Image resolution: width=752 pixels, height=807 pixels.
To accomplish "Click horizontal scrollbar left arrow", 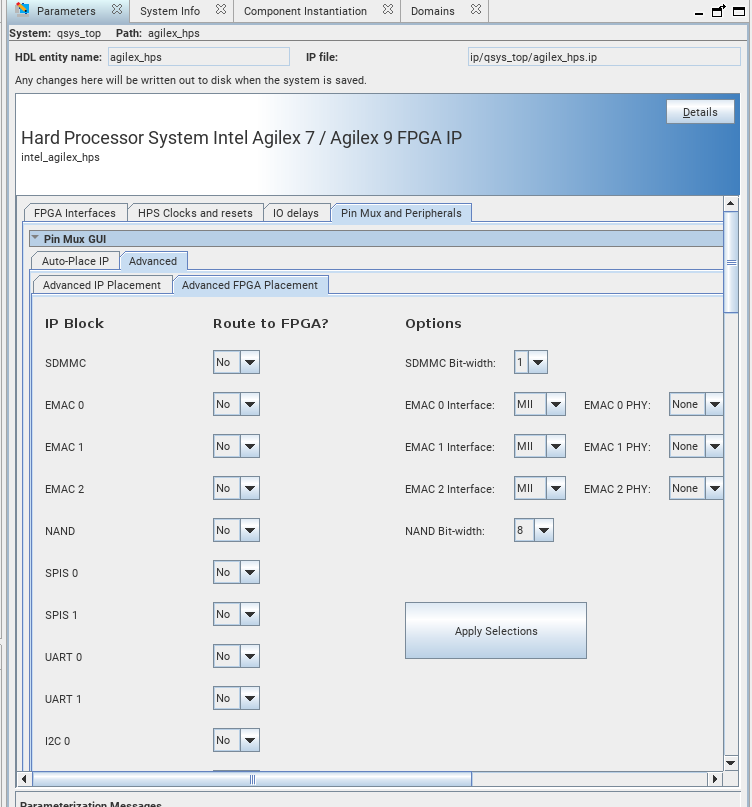I will click(x=24, y=779).
